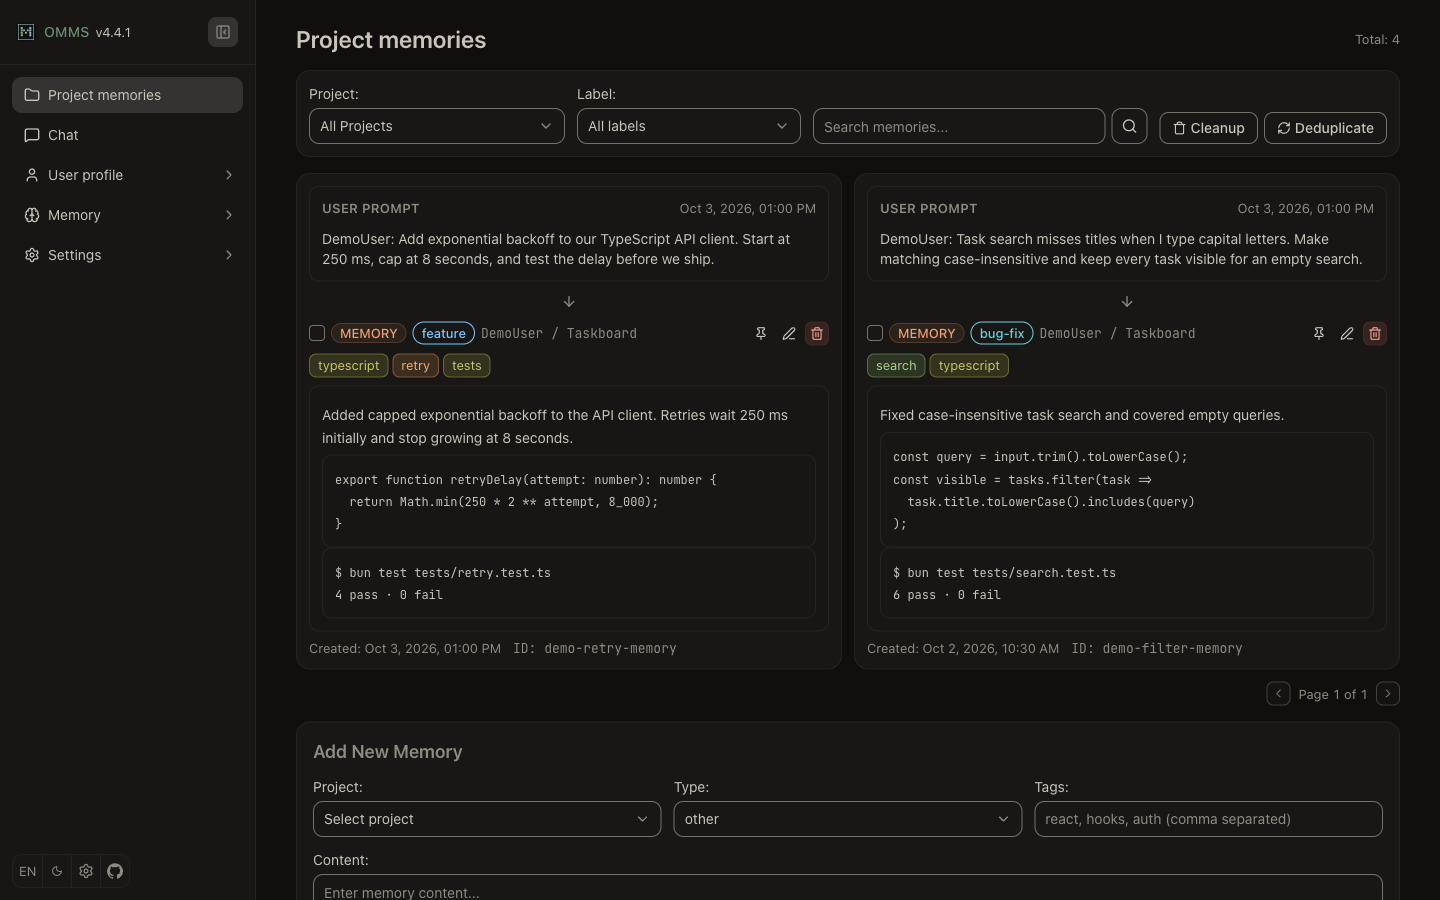Viewport: 1440px width, 900px height.
Task: Click the ID demo-filter-memory text
Action: click(1157, 648)
